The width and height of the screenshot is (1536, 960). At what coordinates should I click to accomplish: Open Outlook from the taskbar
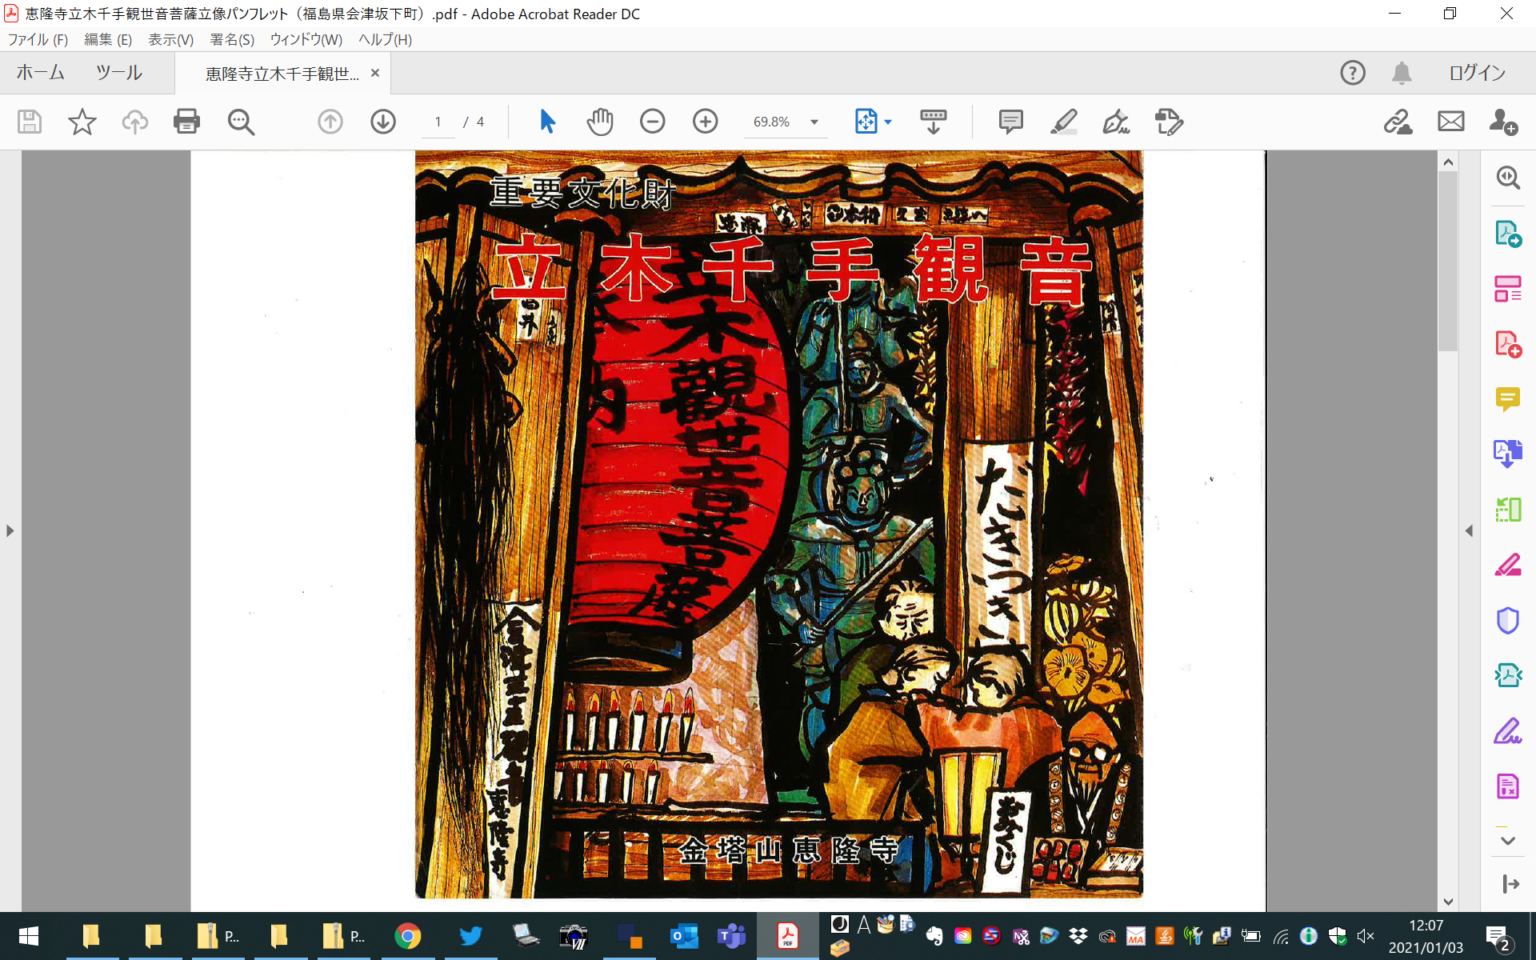tap(684, 936)
